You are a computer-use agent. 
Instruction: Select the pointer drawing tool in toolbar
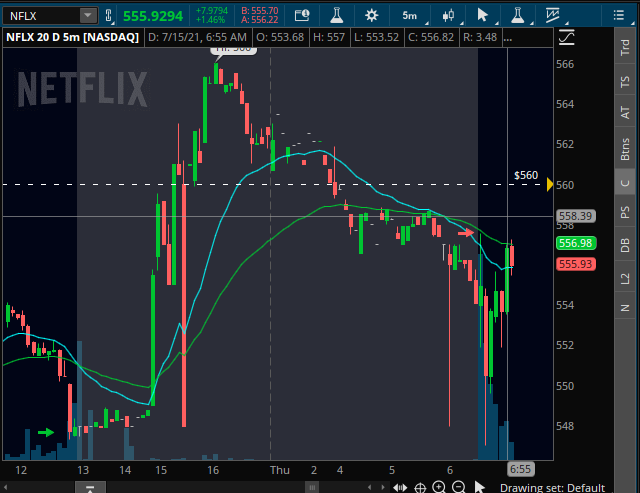[x=482, y=16]
